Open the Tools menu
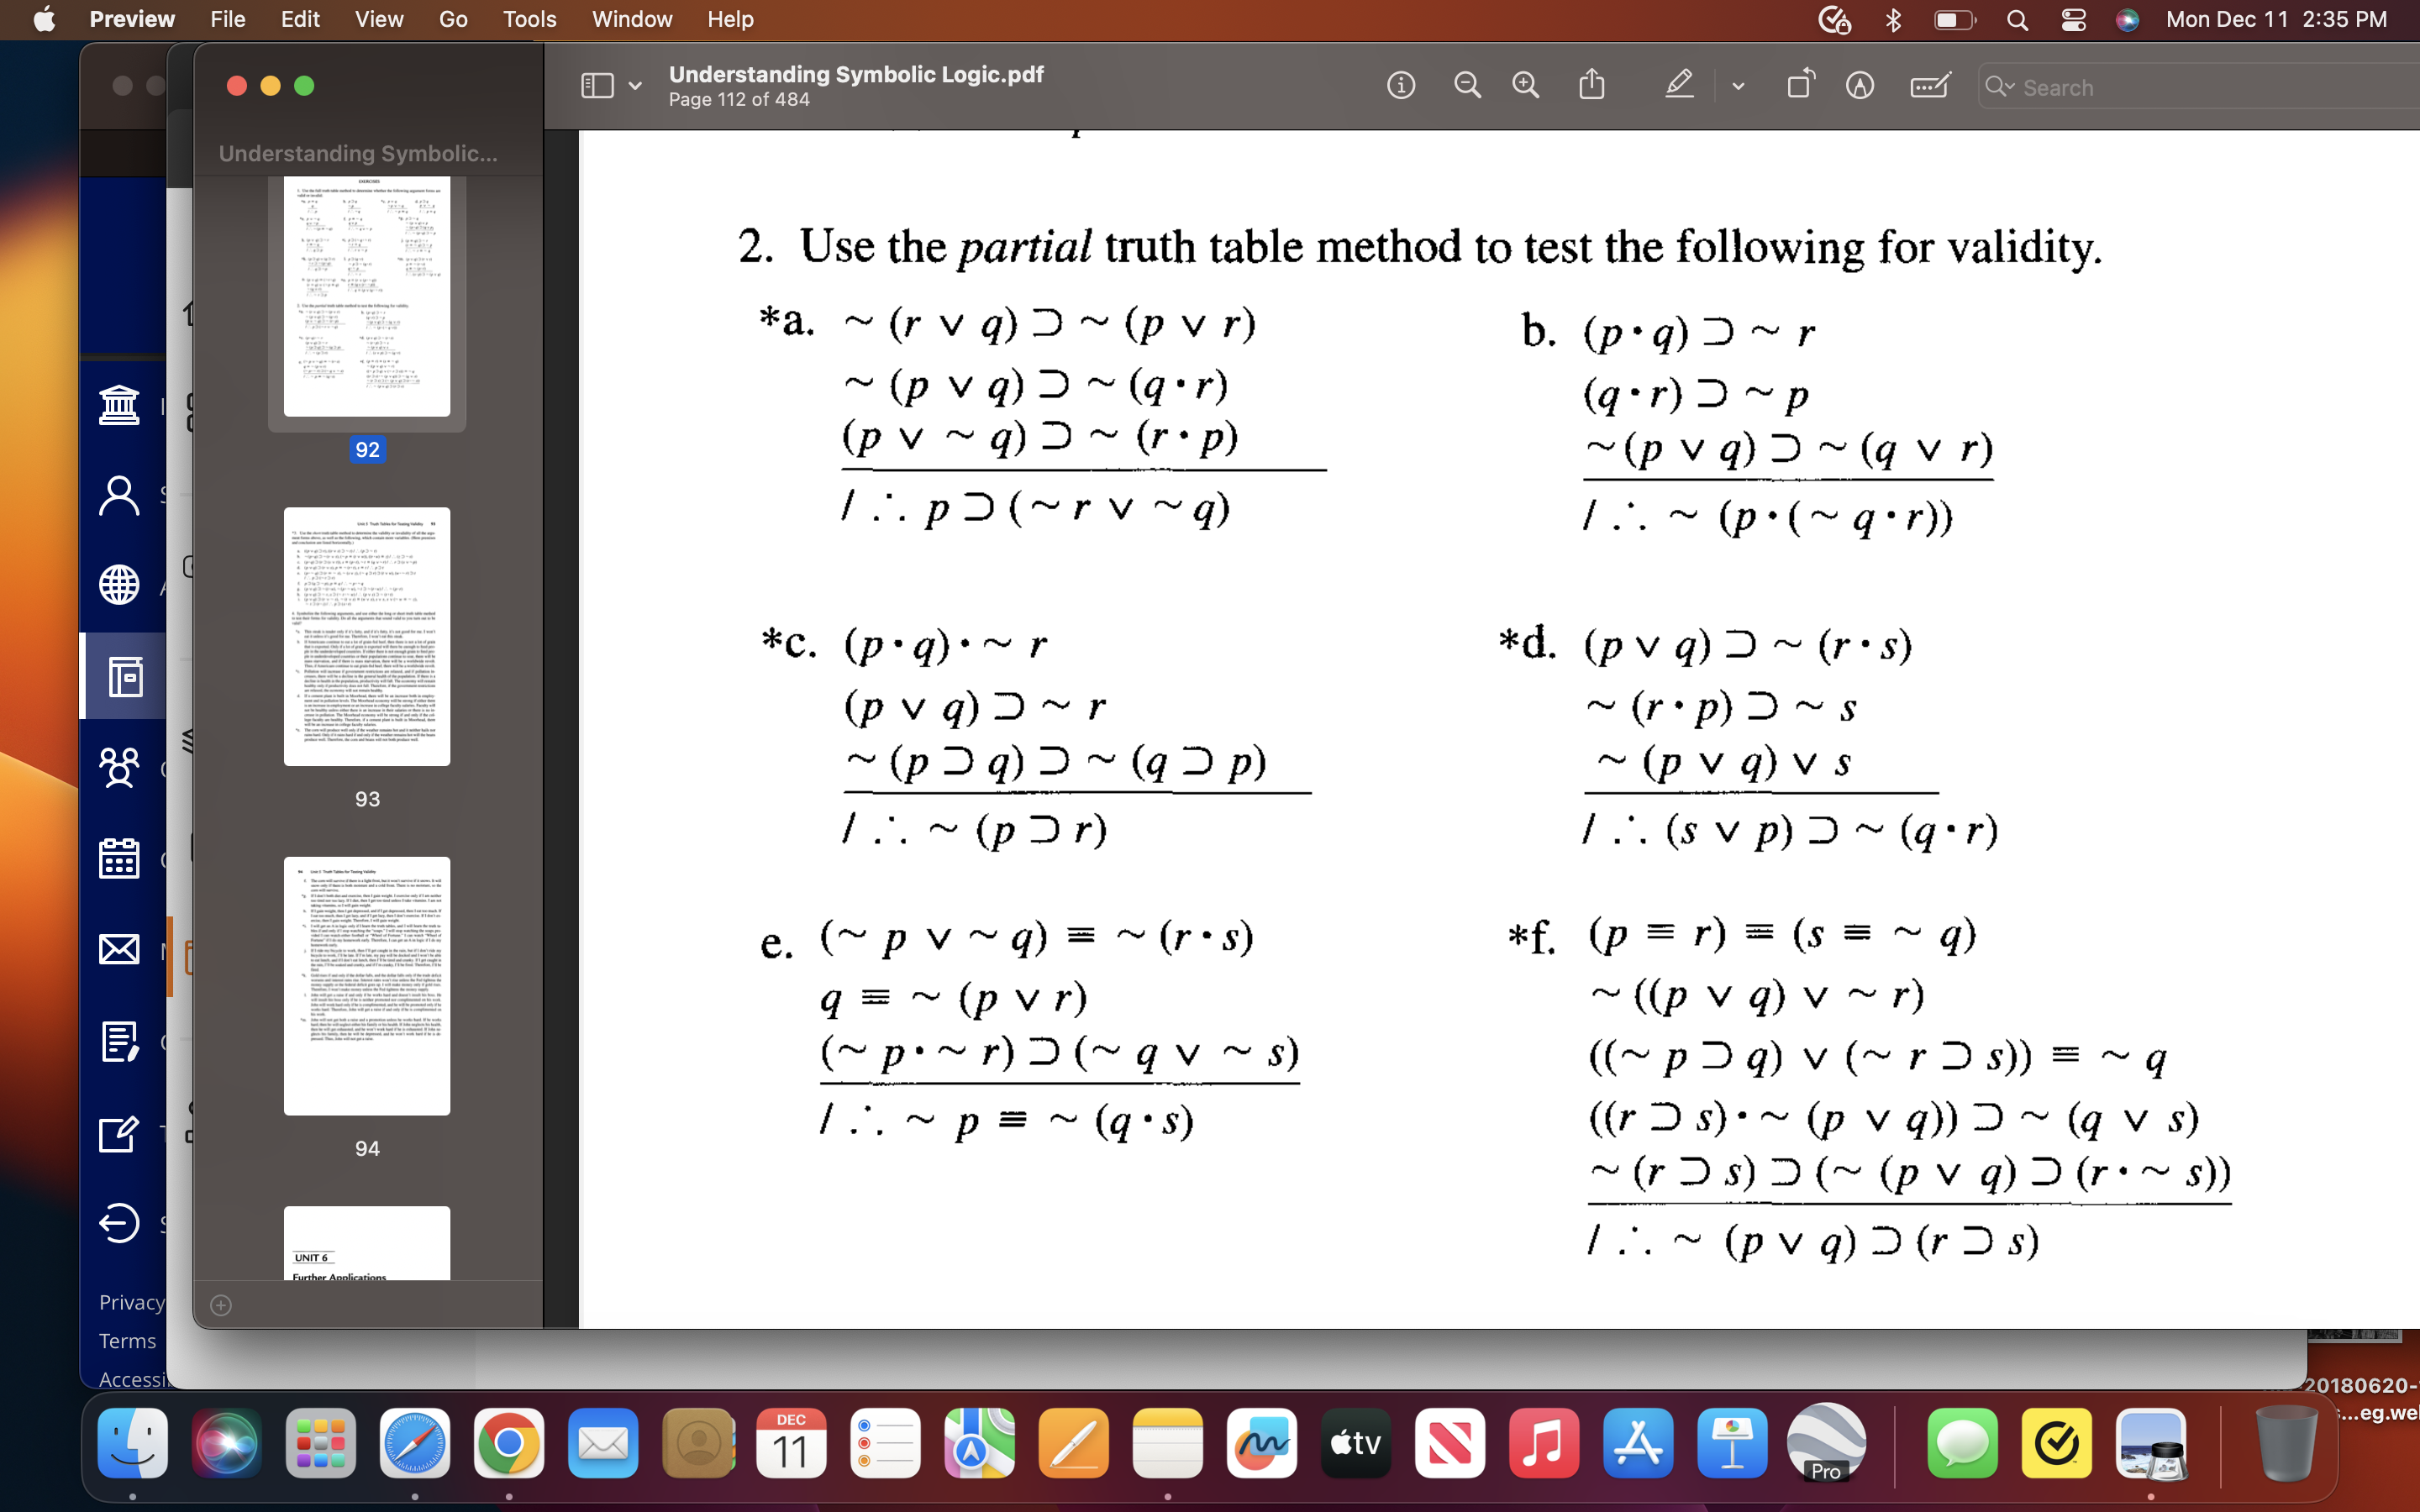2420x1512 pixels. click(x=529, y=19)
